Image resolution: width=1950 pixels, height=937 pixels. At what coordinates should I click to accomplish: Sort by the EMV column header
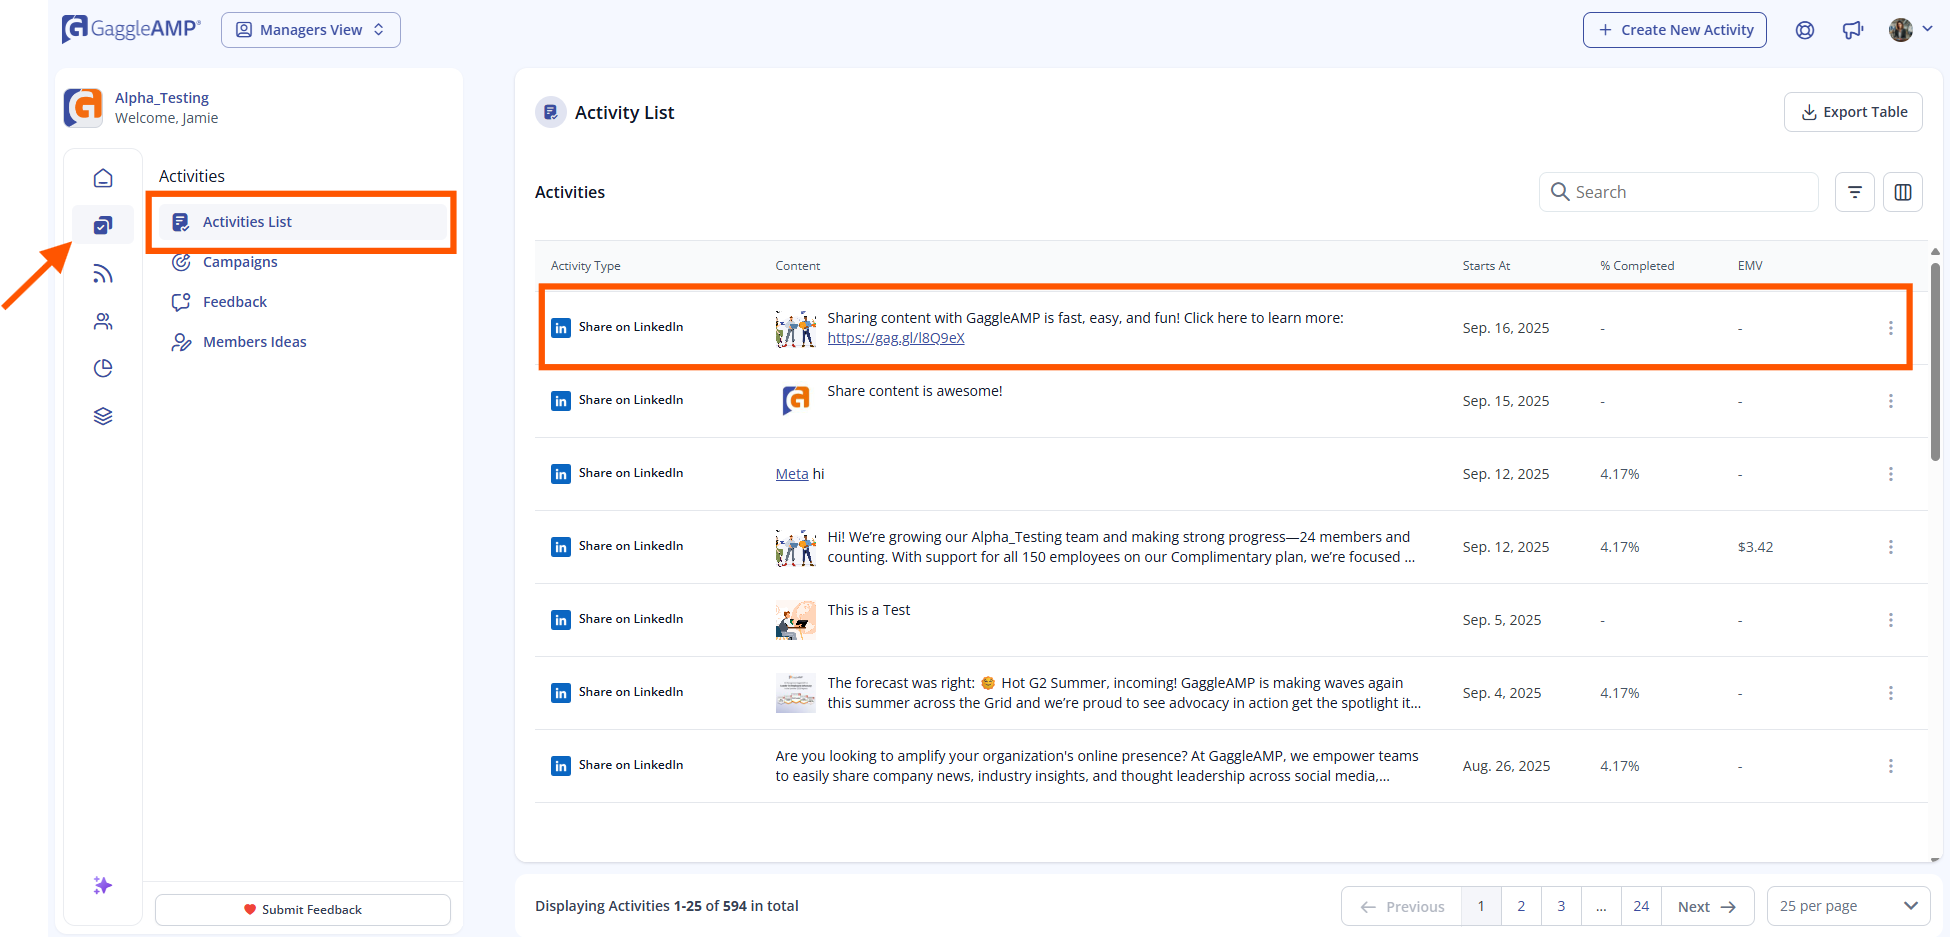coord(1750,266)
